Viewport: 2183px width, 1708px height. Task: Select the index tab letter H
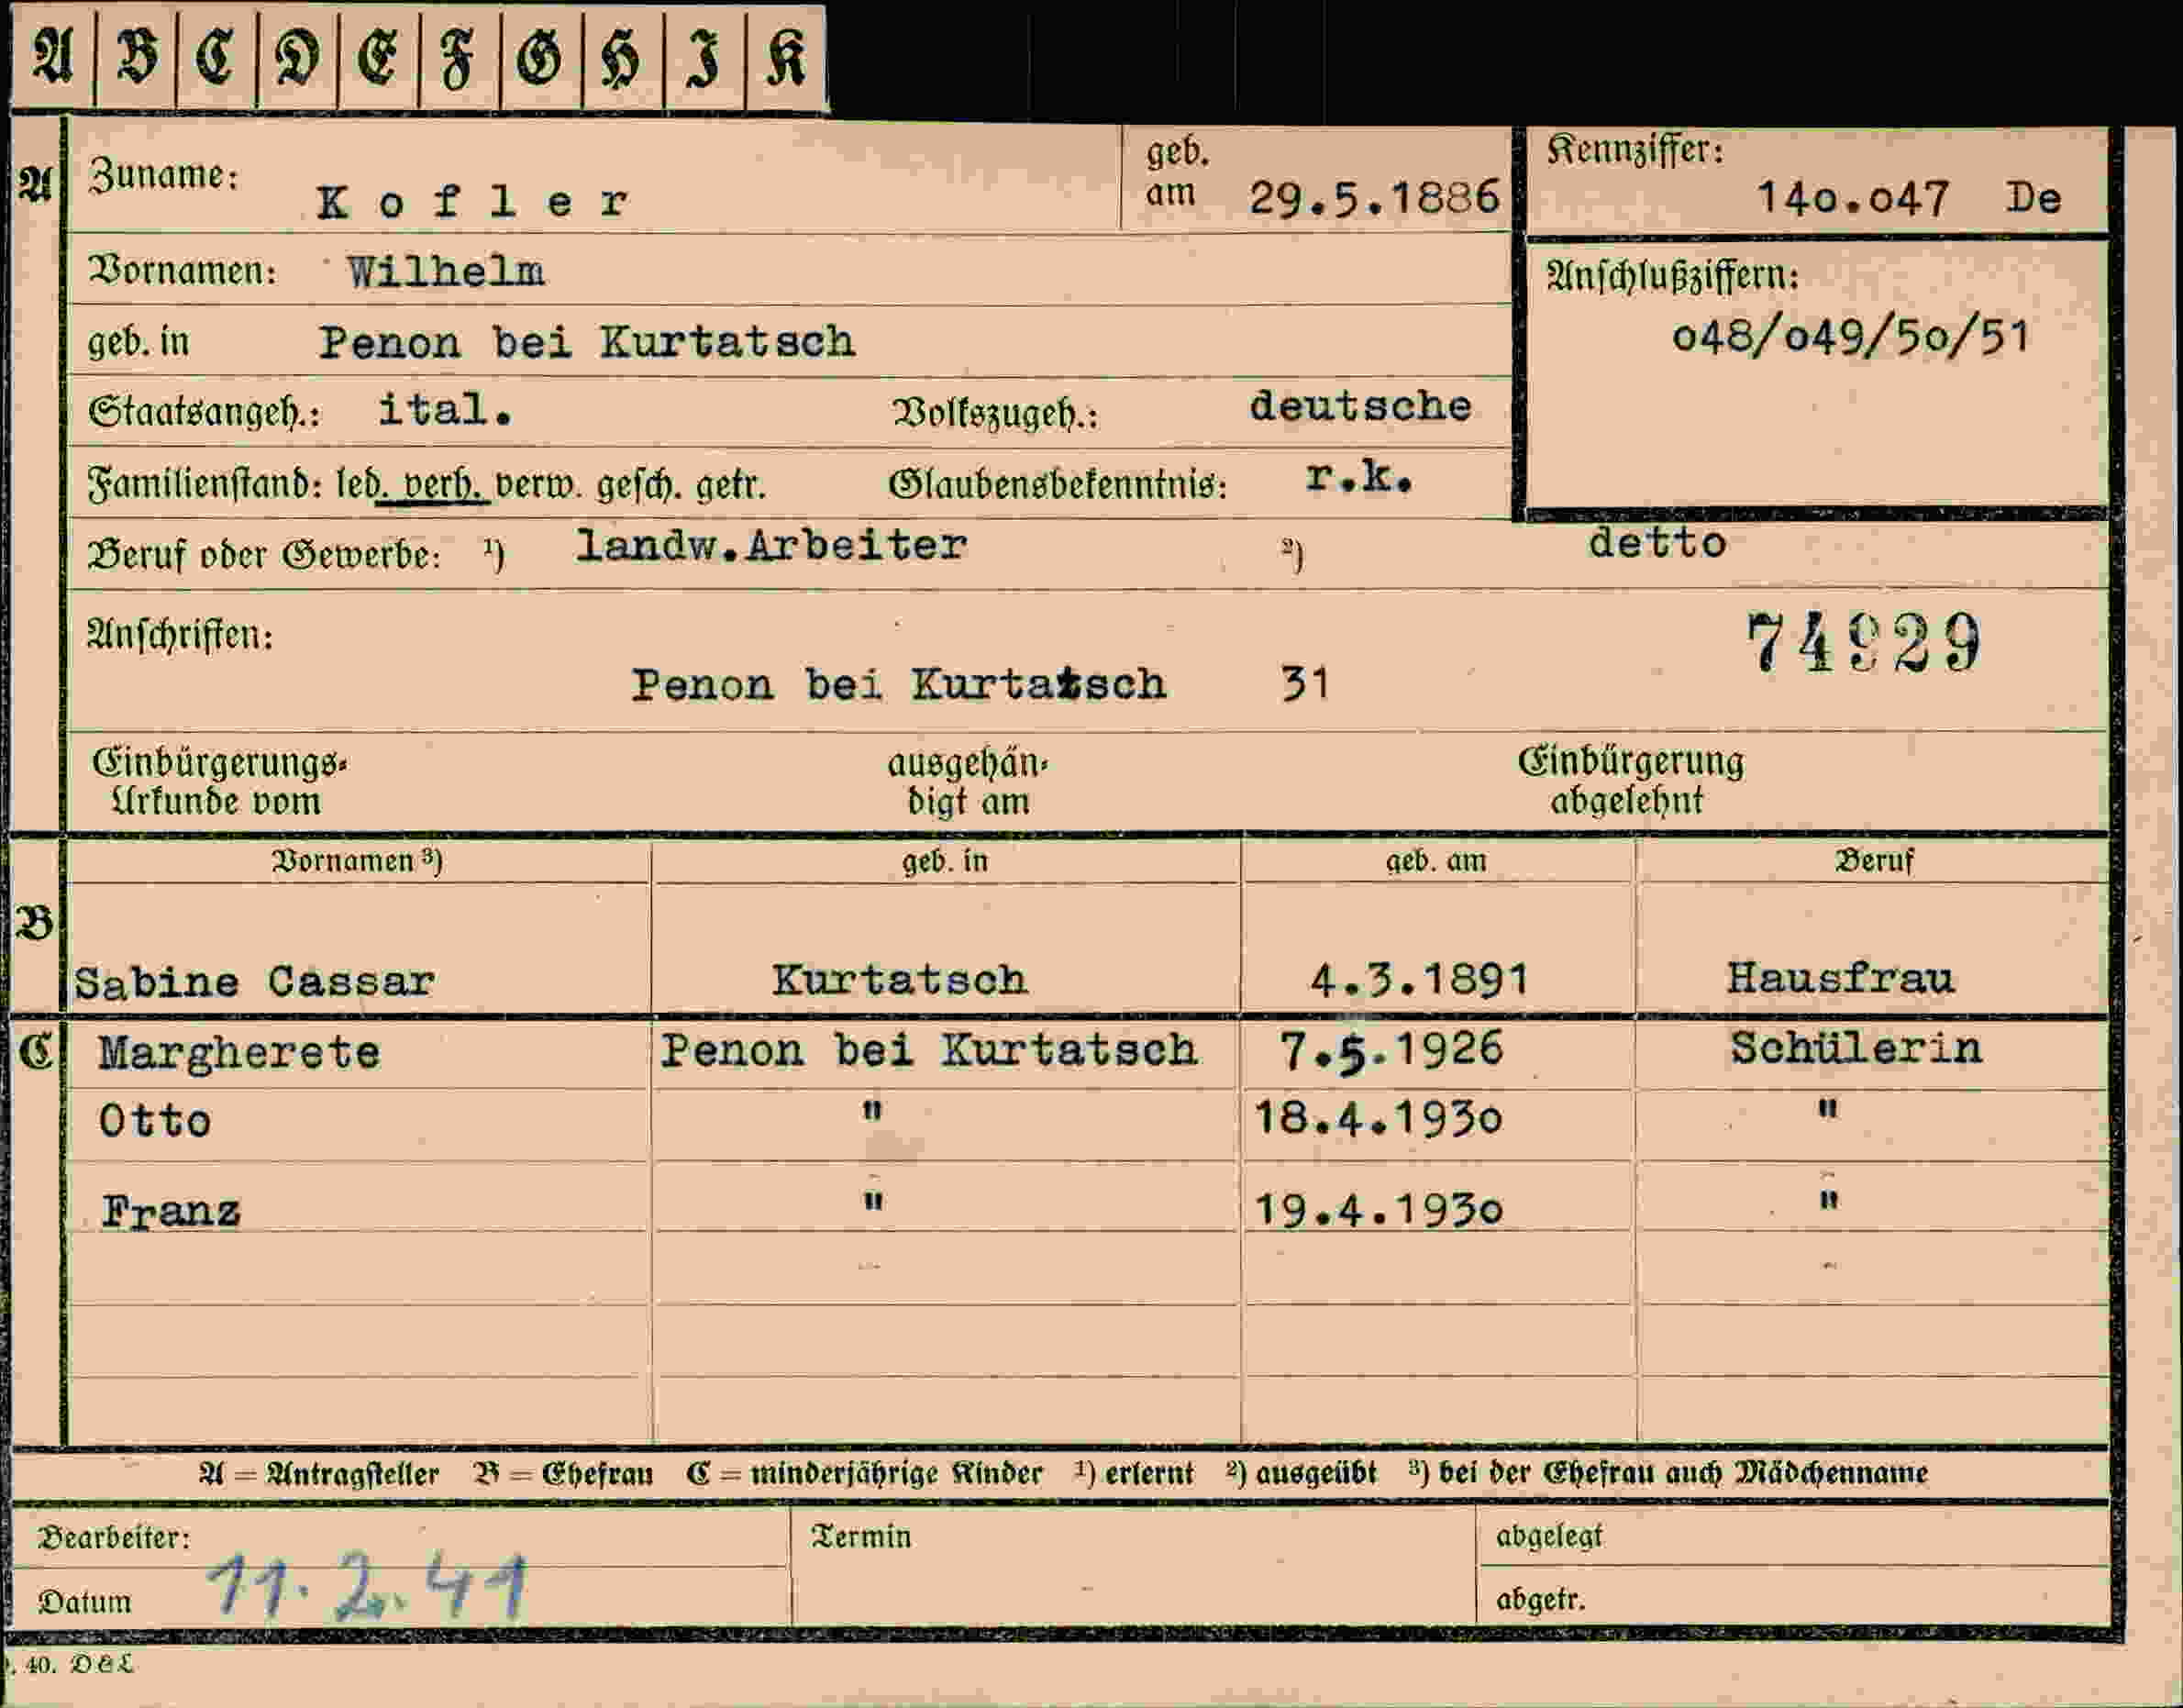(x=622, y=56)
